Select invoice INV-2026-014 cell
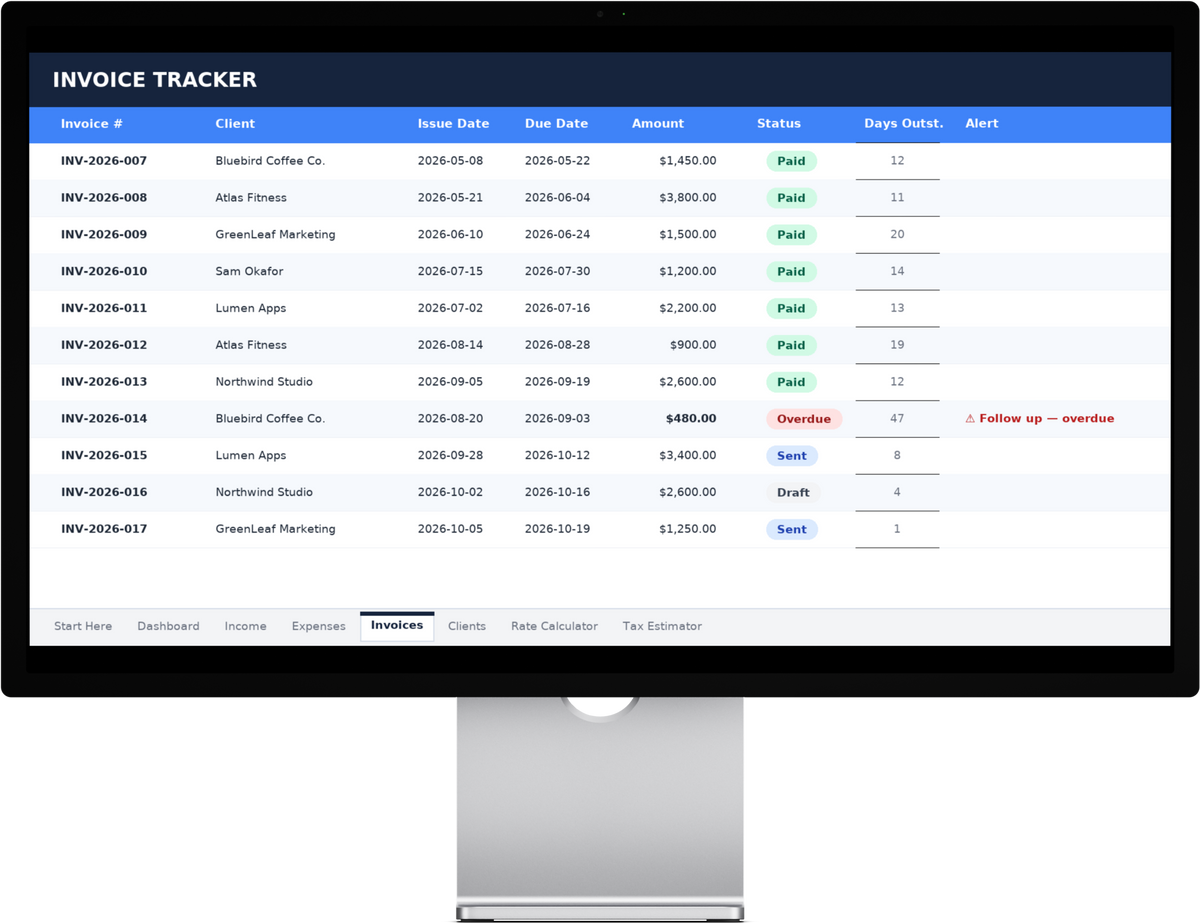The height and width of the screenshot is (923, 1200). pyautogui.click(x=103, y=419)
